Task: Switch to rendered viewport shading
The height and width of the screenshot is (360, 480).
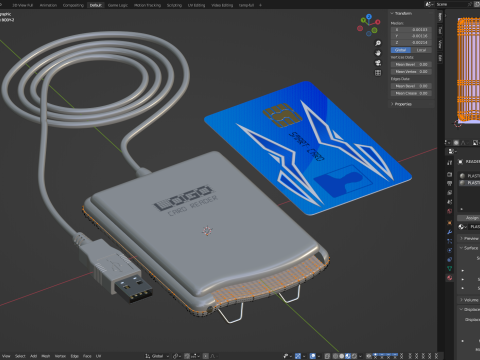Action: (x=354, y=356)
